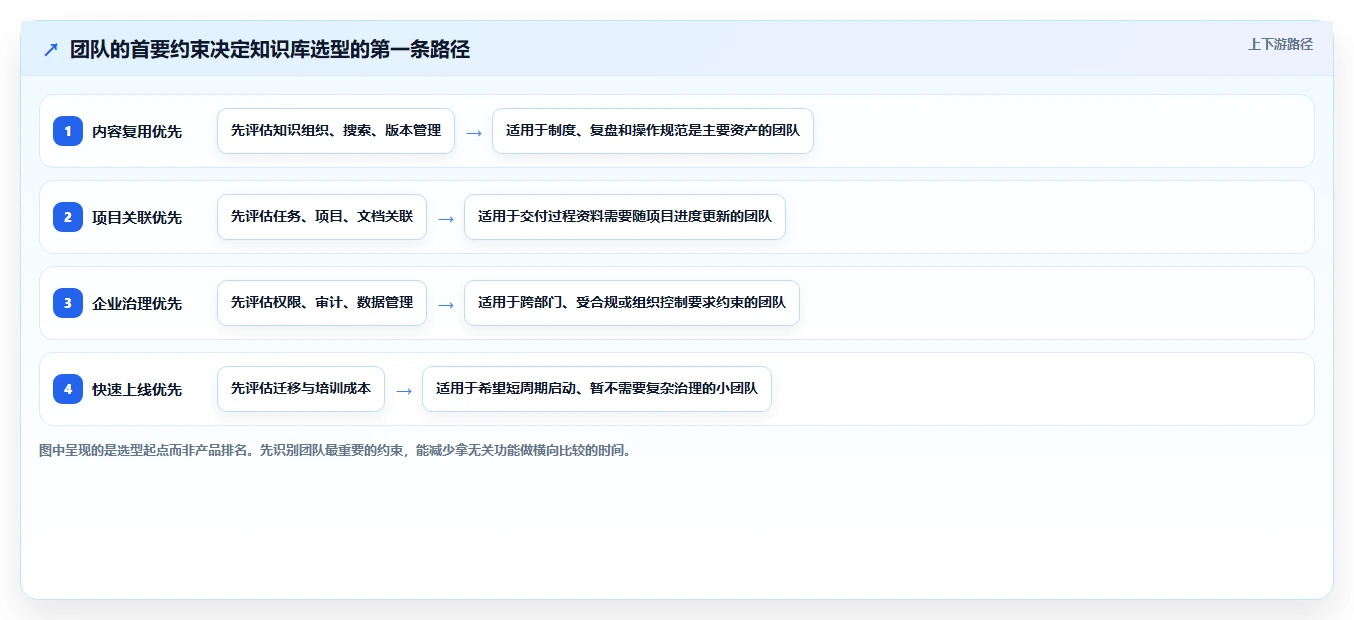Image resolution: width=1354 pixels, height=620 pixels.
Task: Click the arrow in the 企业治理优先 row
Action: click(446, 304)
